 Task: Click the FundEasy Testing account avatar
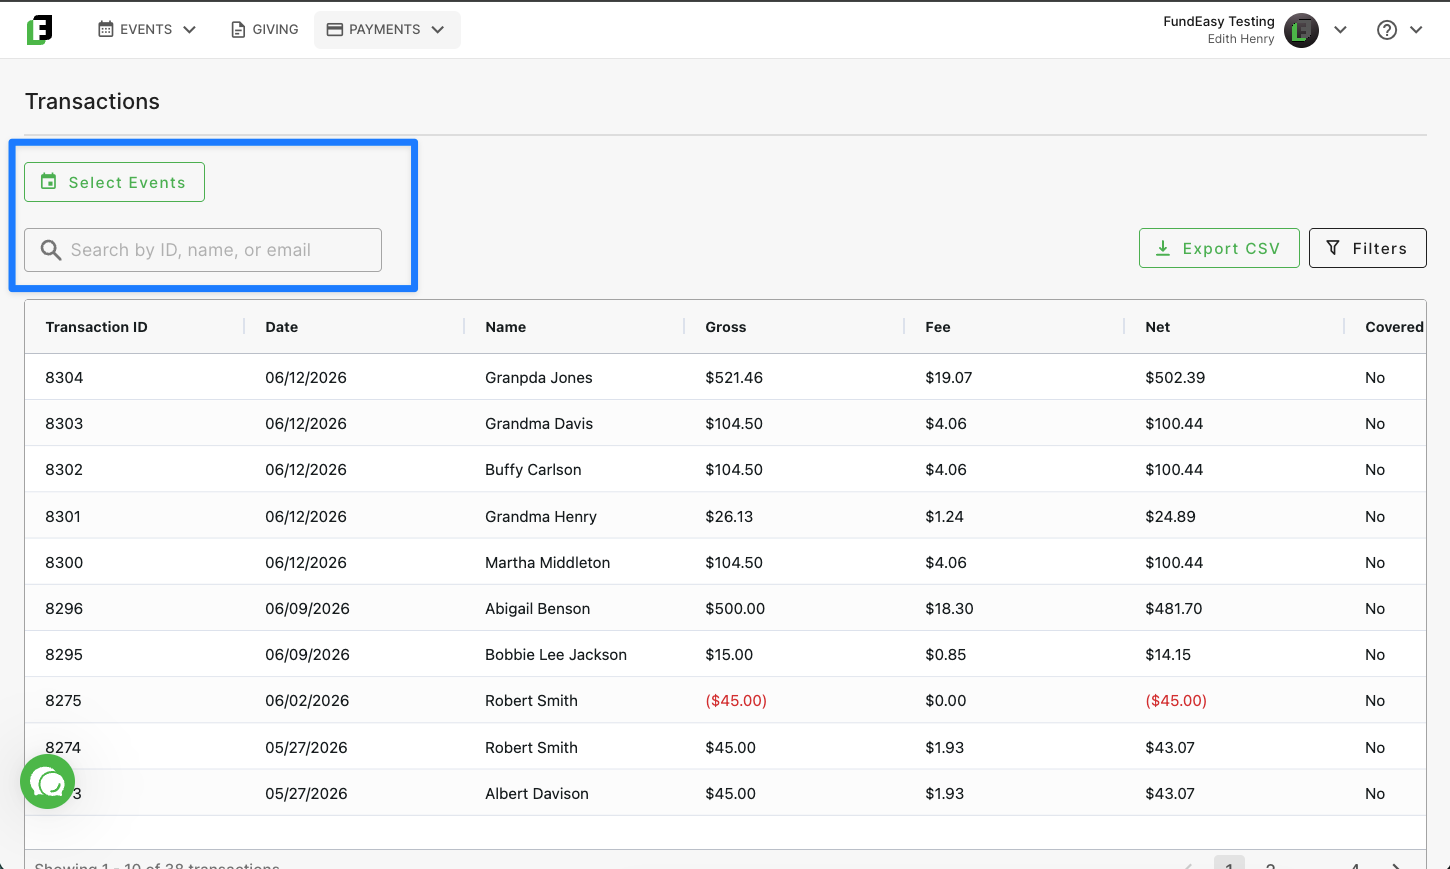coord(1301,30)
